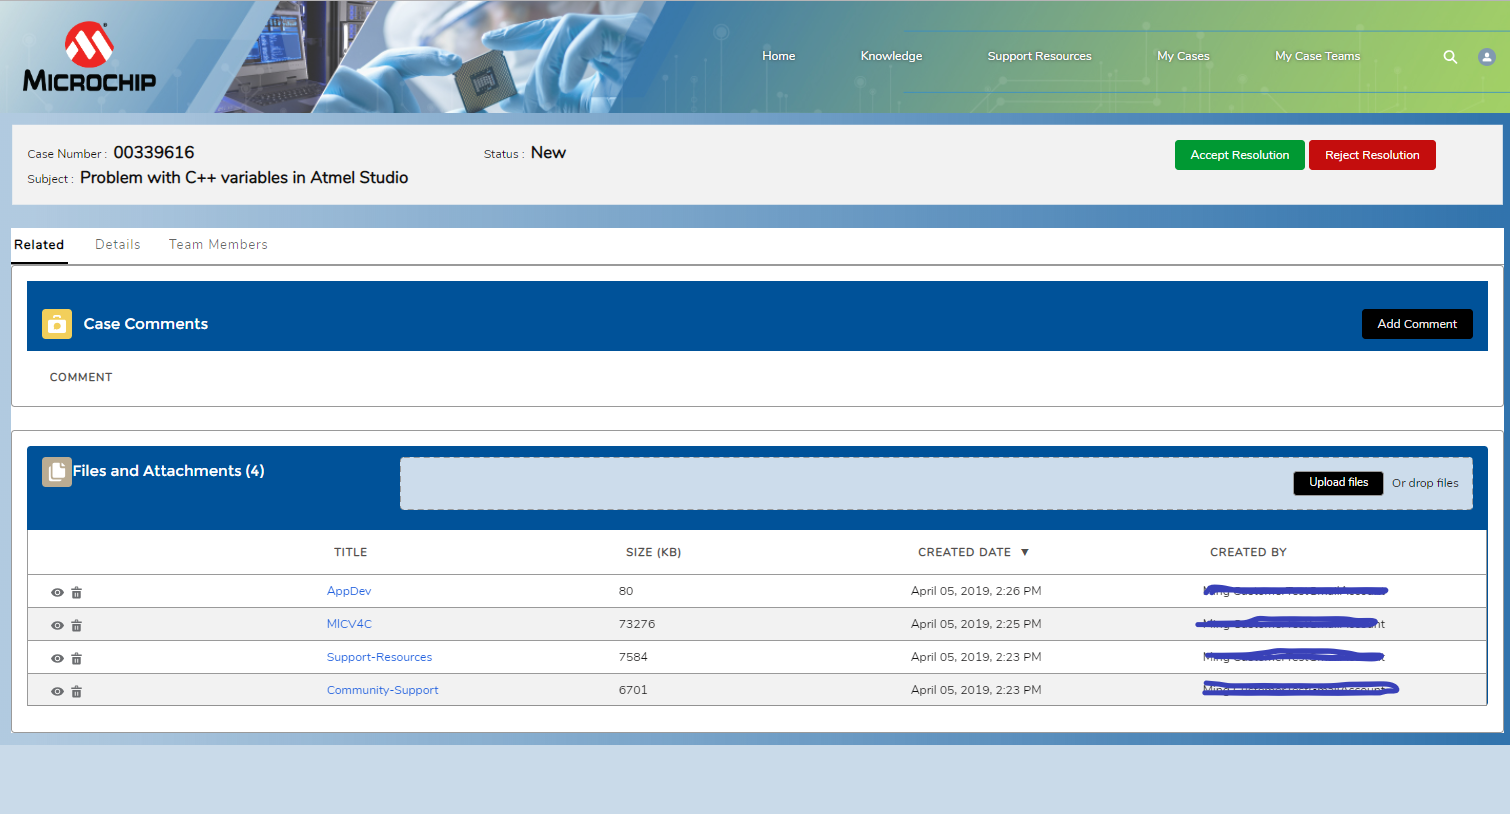
Task: Delete Community-Support file using trash icon
Action: click(x=76, y=692)
